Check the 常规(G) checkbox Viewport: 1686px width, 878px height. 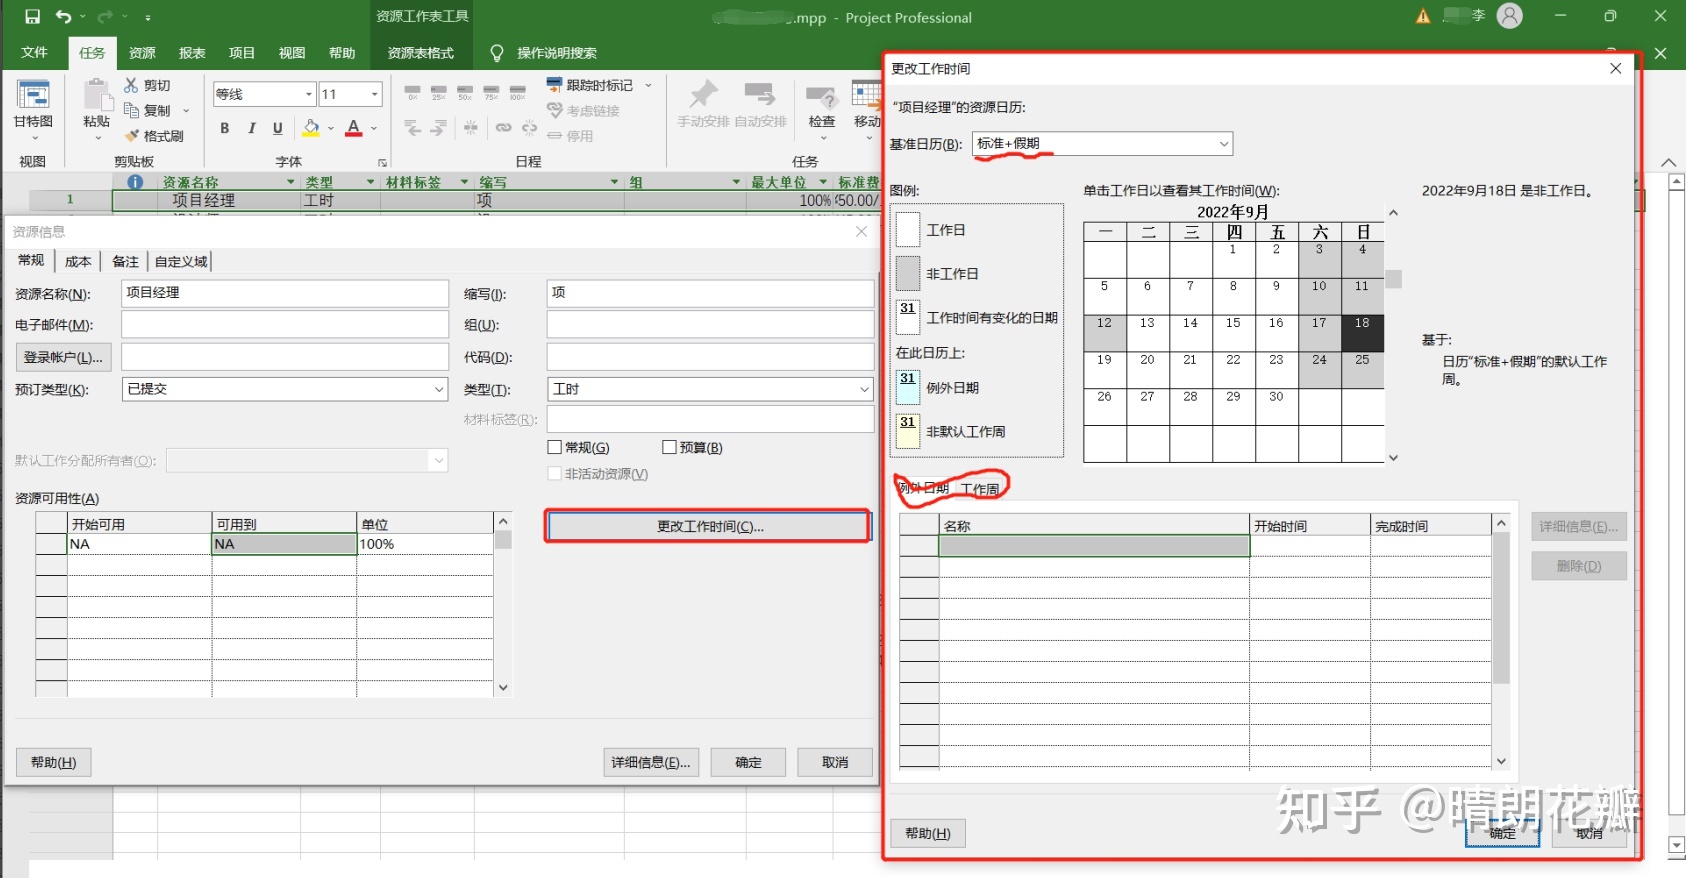point(555,447)
